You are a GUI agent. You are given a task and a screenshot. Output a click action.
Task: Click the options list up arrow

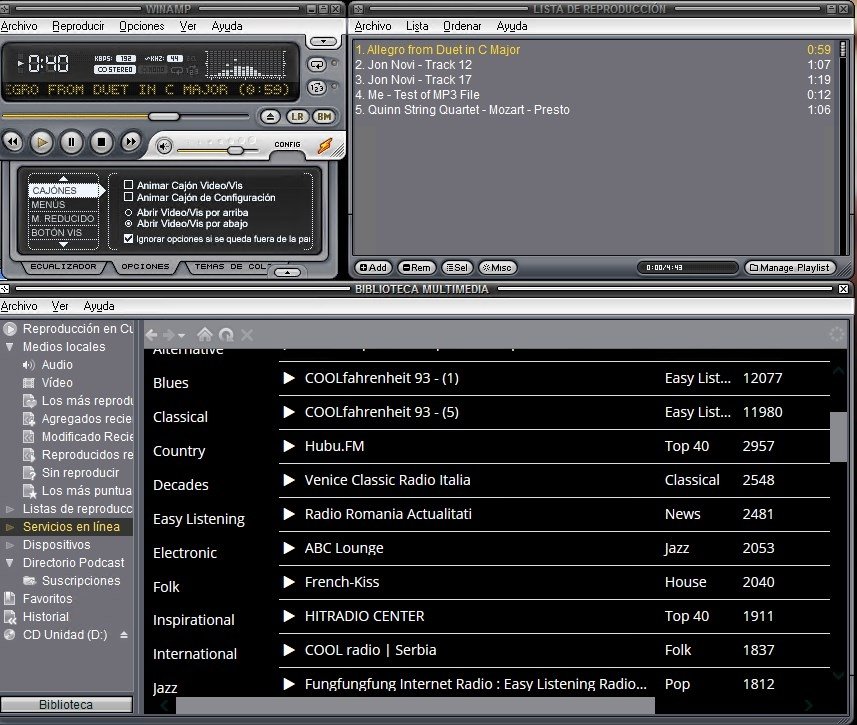[63, 178]
